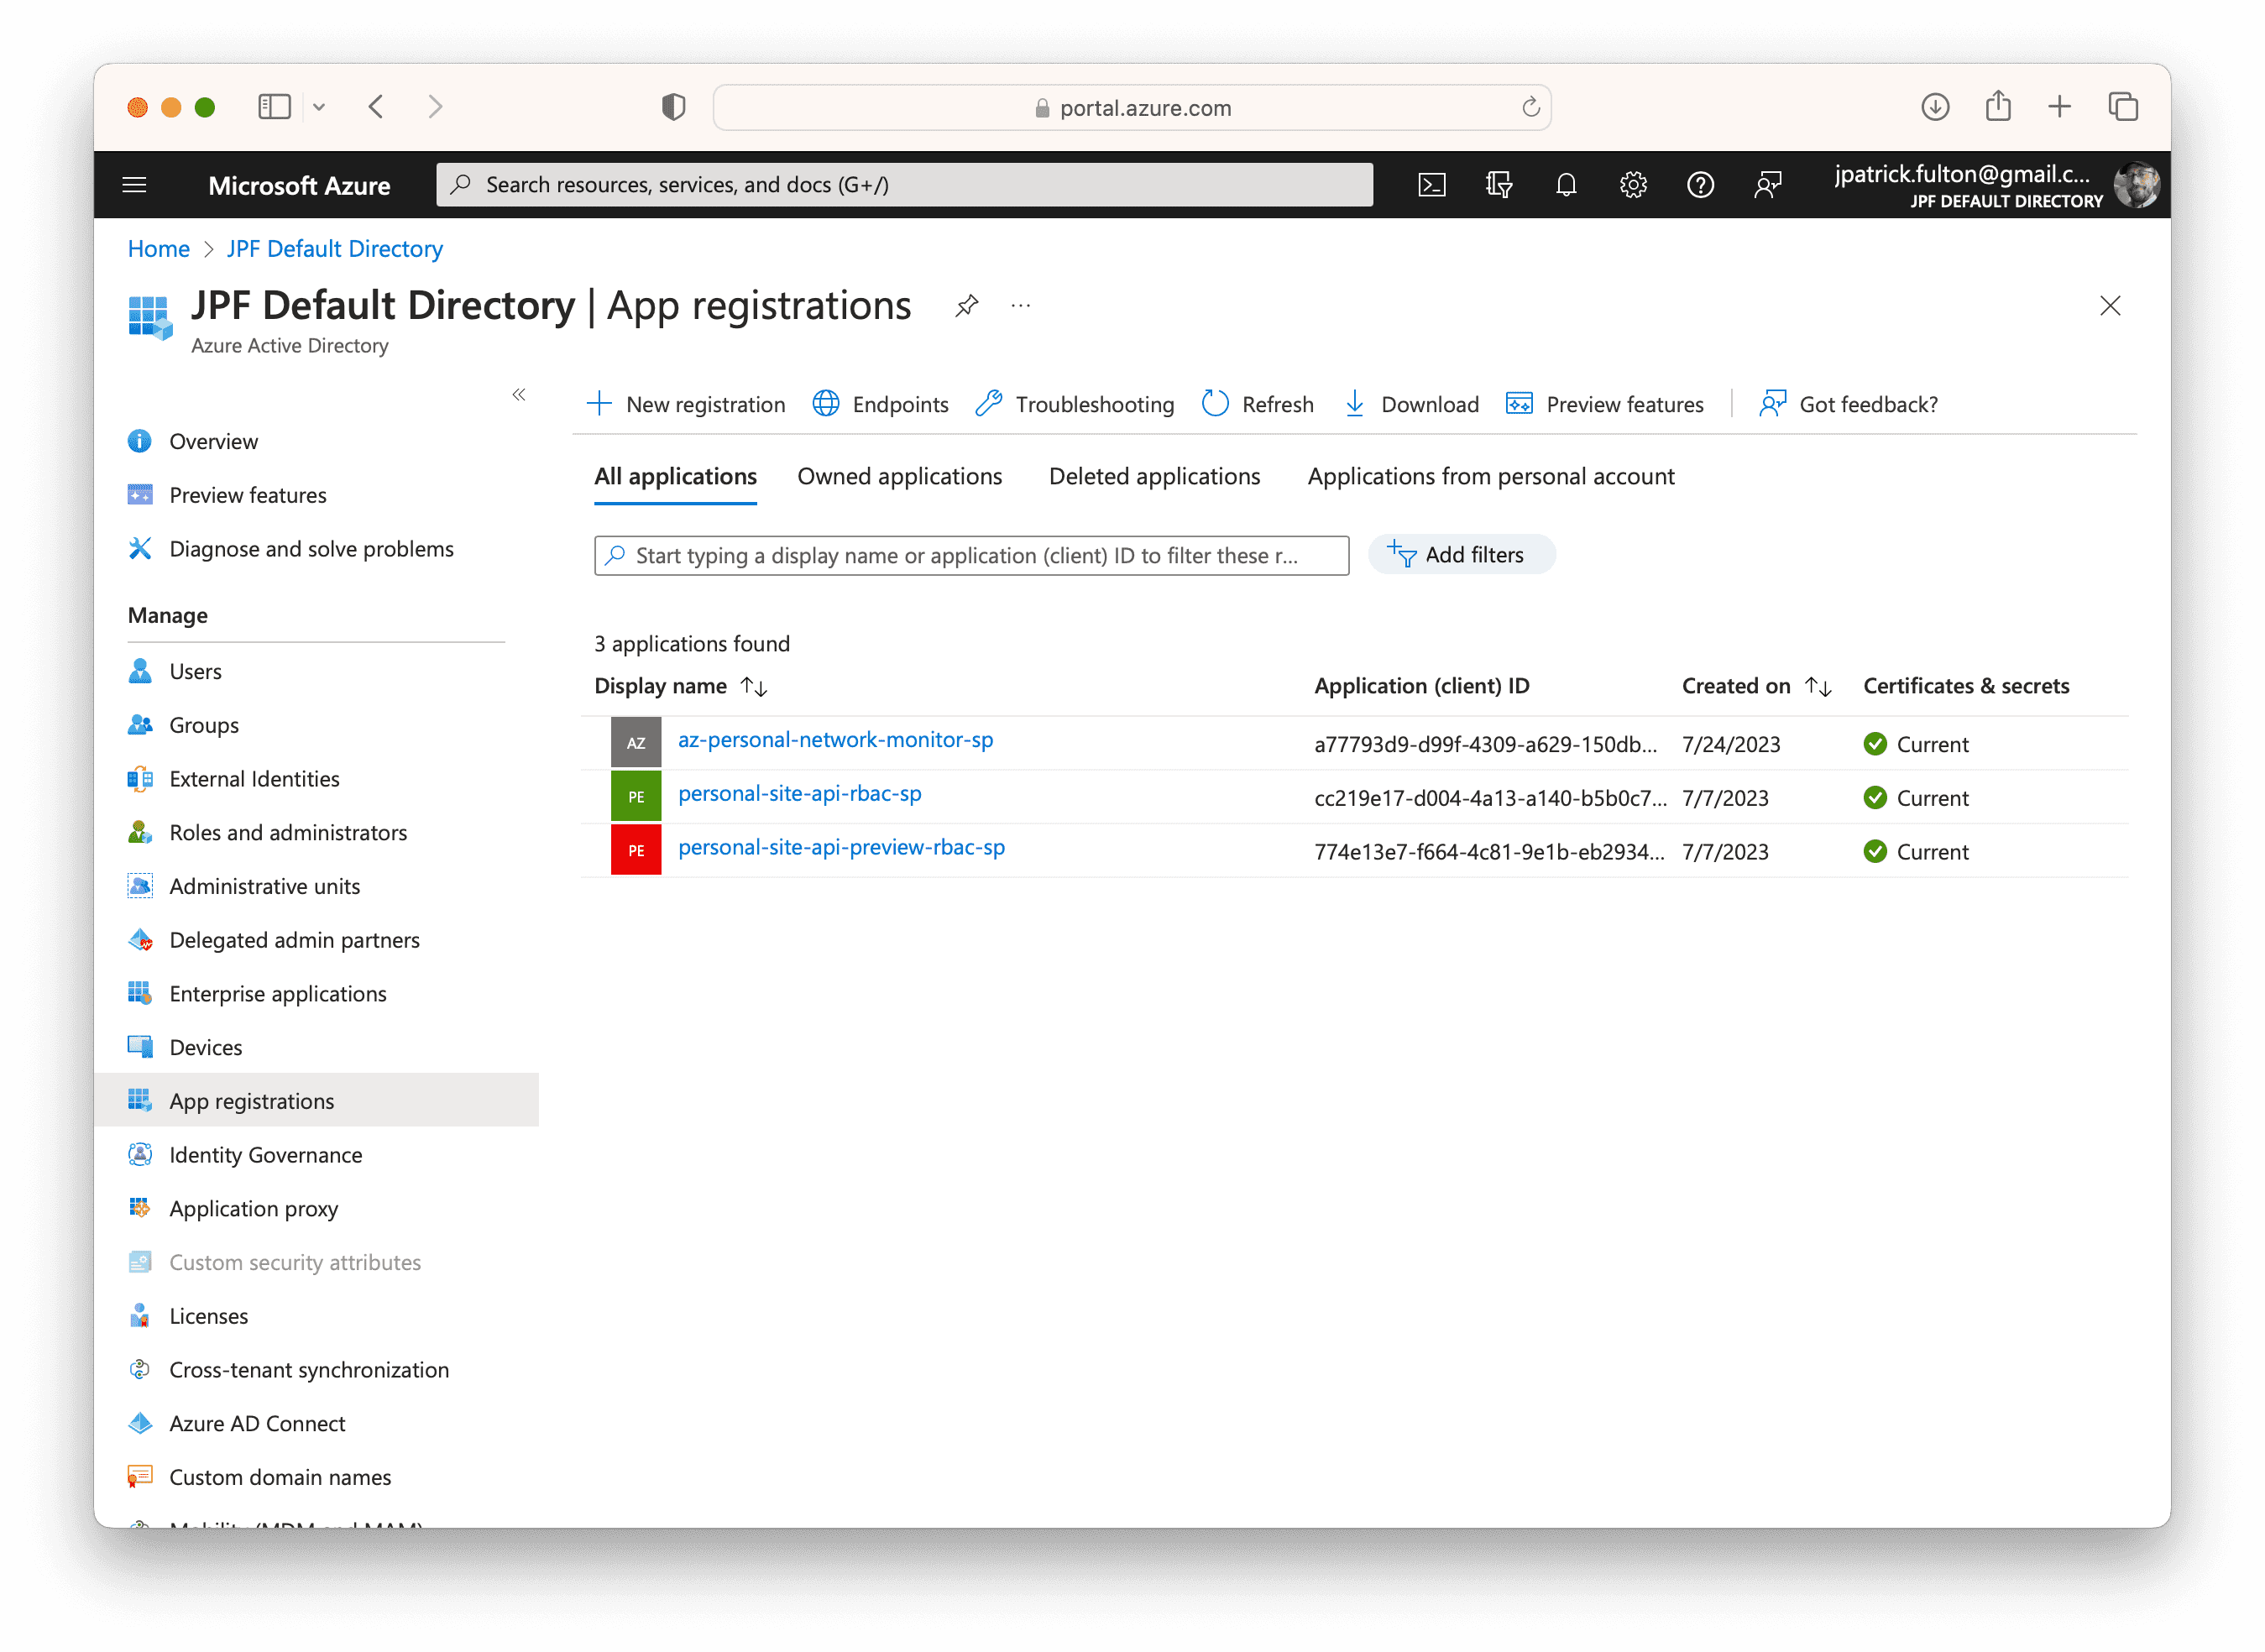
Task: Open Directories and subscriptions filter icon
Action: (x=1499, y=185)
